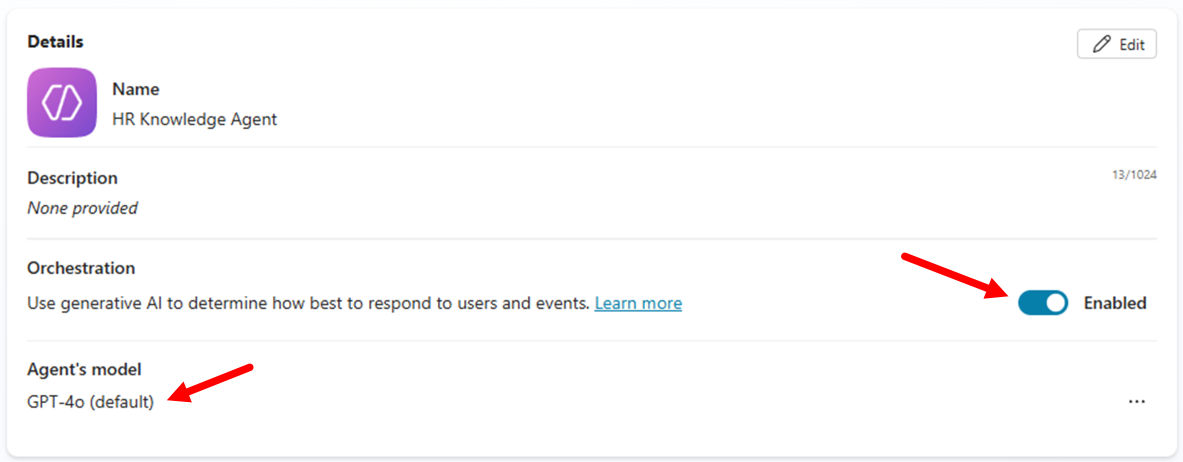Click the red arrow pointing to GPT-4o

click(210, 385)
